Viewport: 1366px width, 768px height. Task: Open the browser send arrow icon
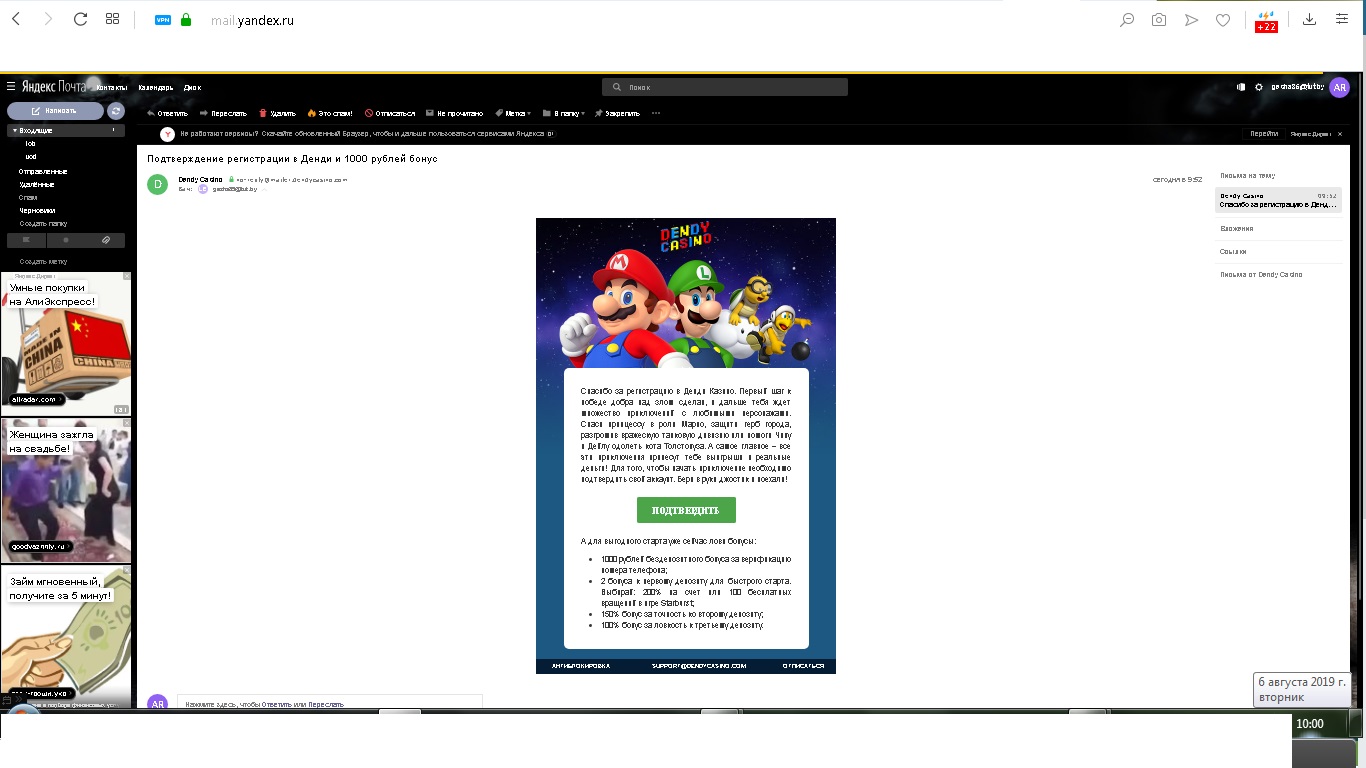click(1191, 19)
